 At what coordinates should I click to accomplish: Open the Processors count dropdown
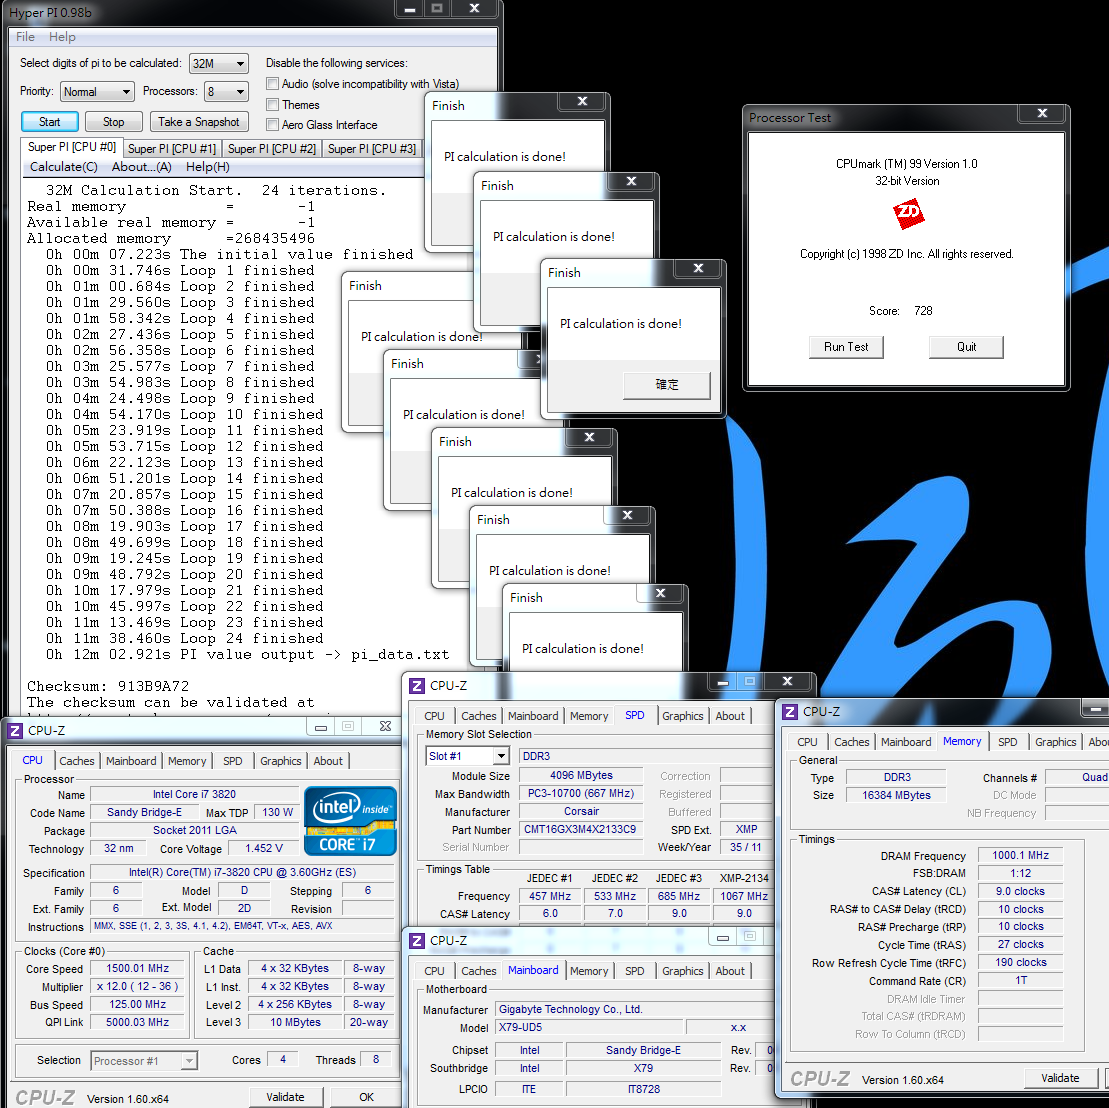point(226,92)
